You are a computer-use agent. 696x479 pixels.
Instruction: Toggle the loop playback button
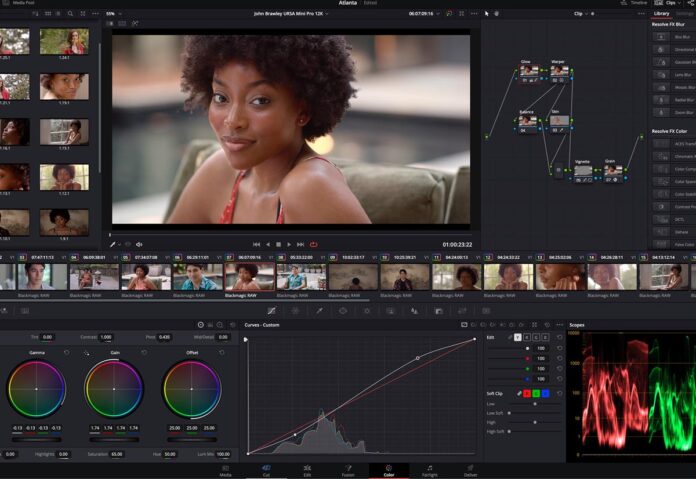pos(313,244)
